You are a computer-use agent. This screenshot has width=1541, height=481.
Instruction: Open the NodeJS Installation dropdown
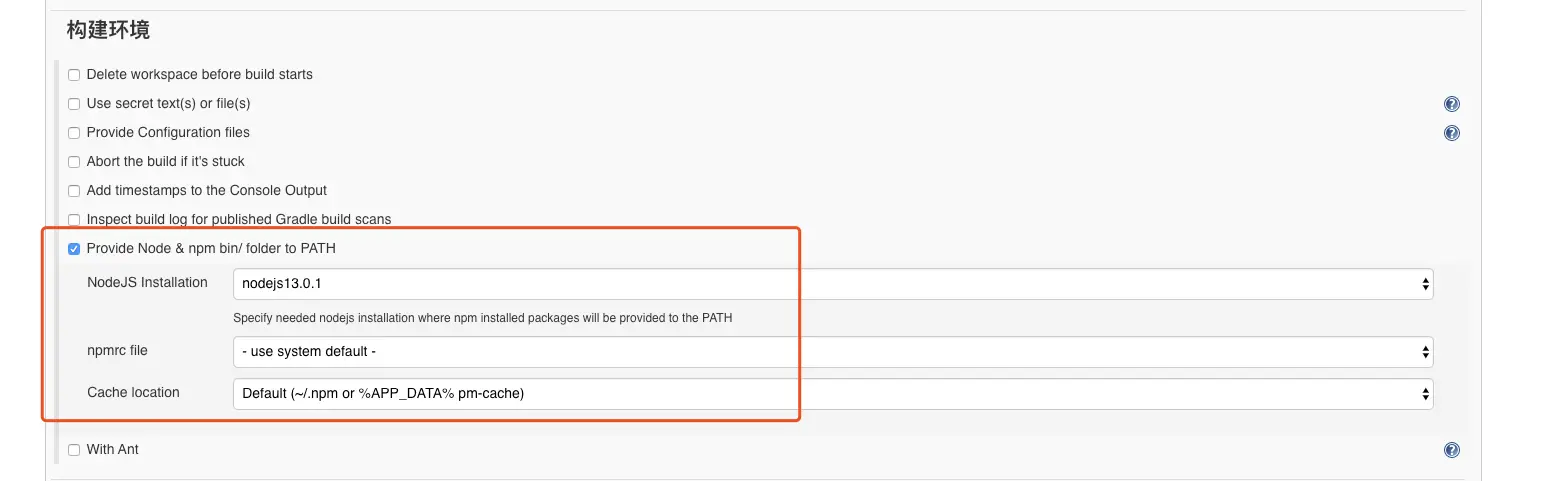(833, 284)
